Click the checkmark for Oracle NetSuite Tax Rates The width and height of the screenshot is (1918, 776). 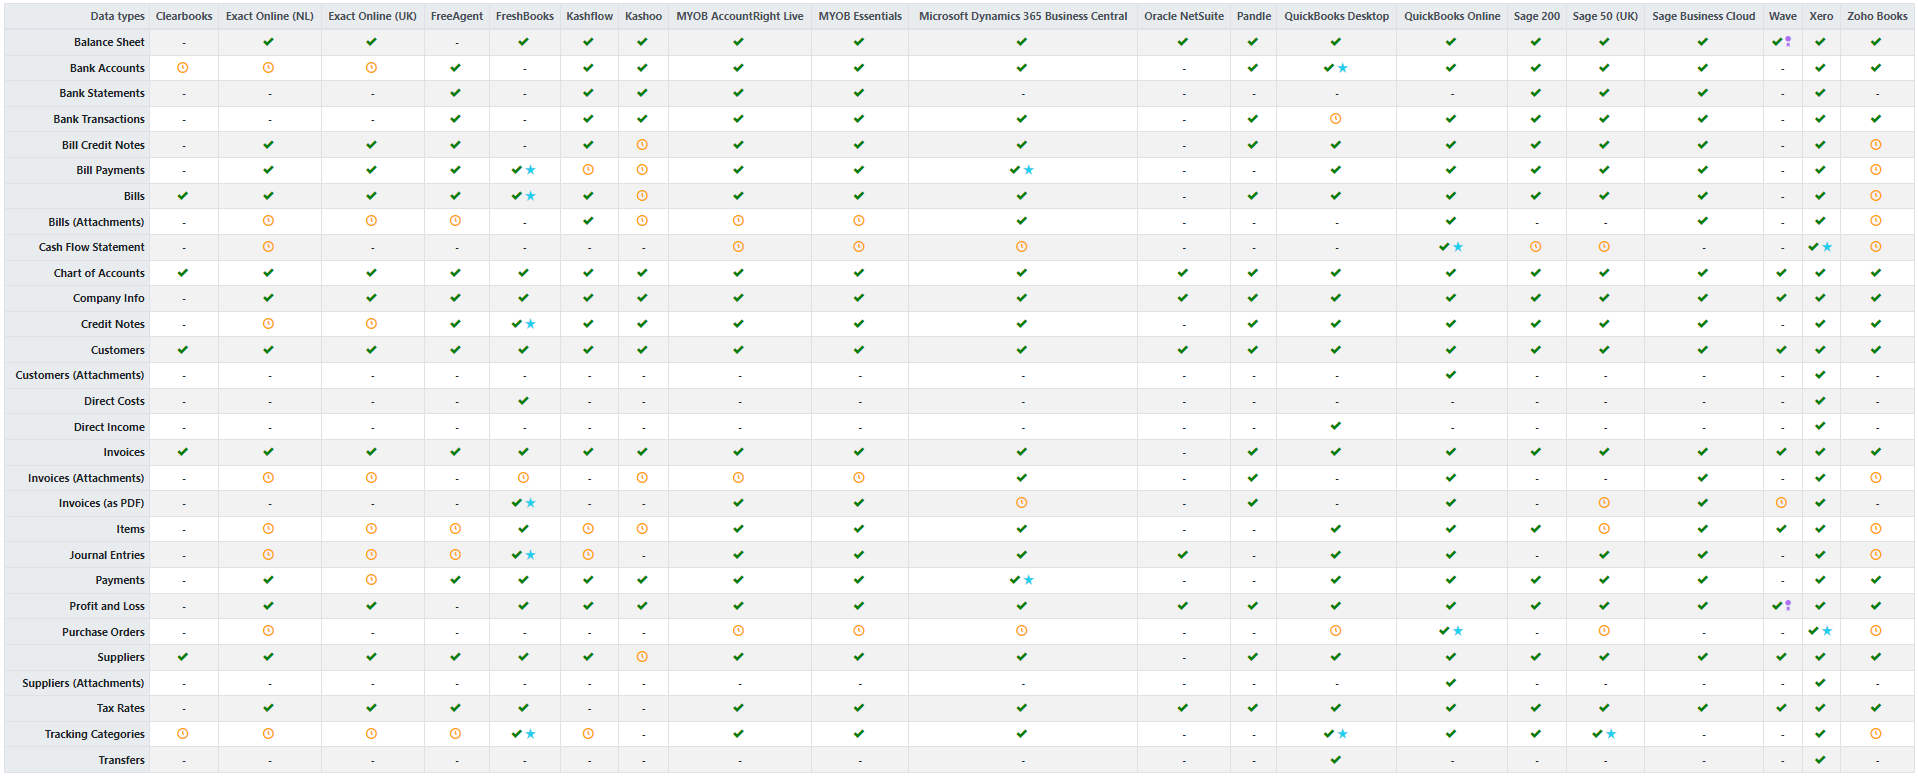pos(1183,708)
